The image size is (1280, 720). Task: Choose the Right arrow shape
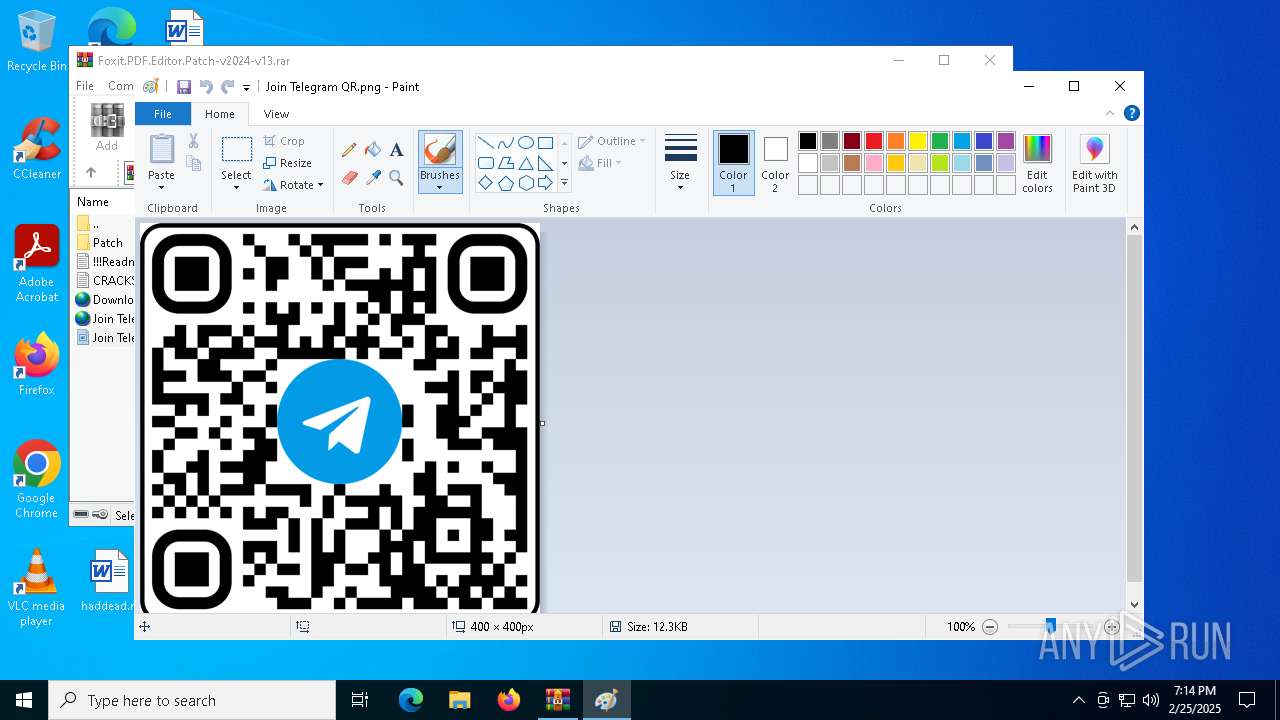[x=545, y=183]
